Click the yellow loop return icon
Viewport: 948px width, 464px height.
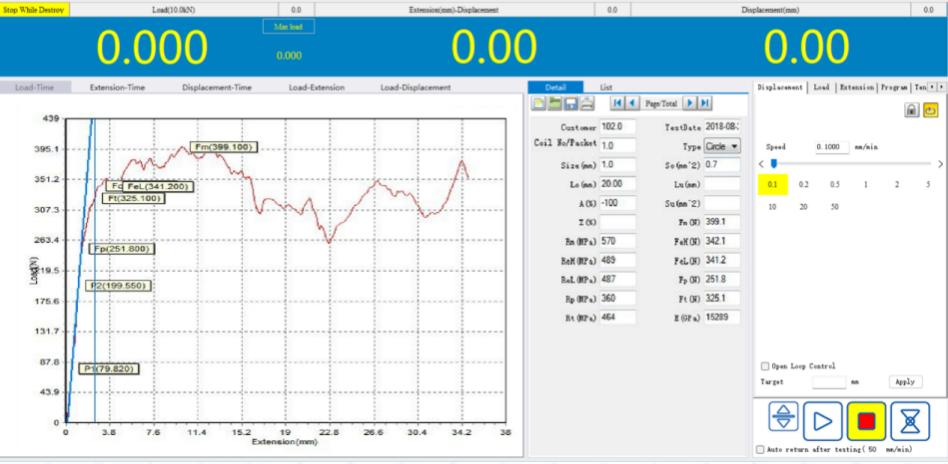pyautogui.click(x=930, y=110)
